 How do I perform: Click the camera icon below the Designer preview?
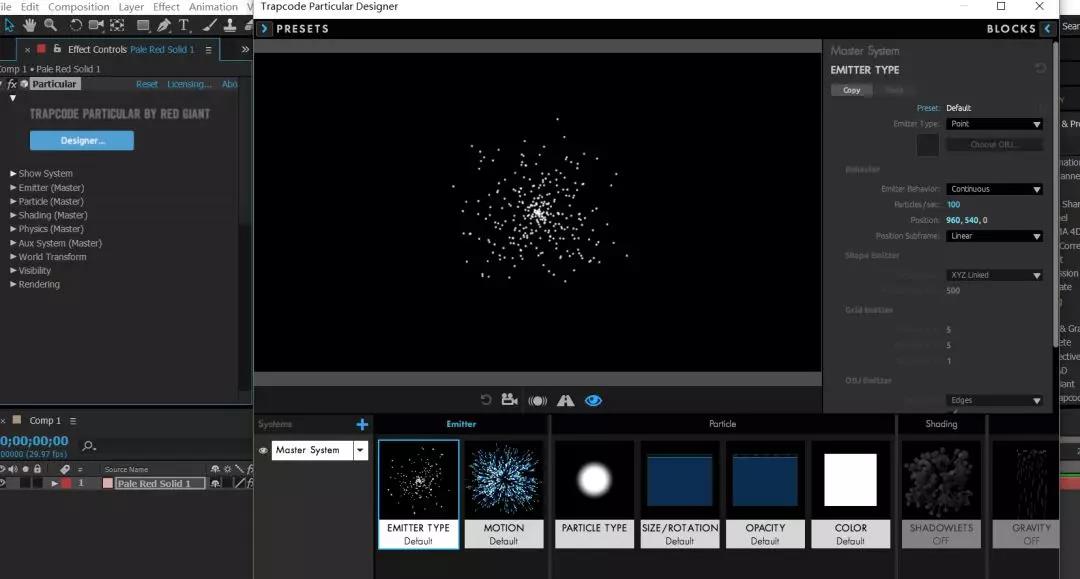tap(509, 399)
